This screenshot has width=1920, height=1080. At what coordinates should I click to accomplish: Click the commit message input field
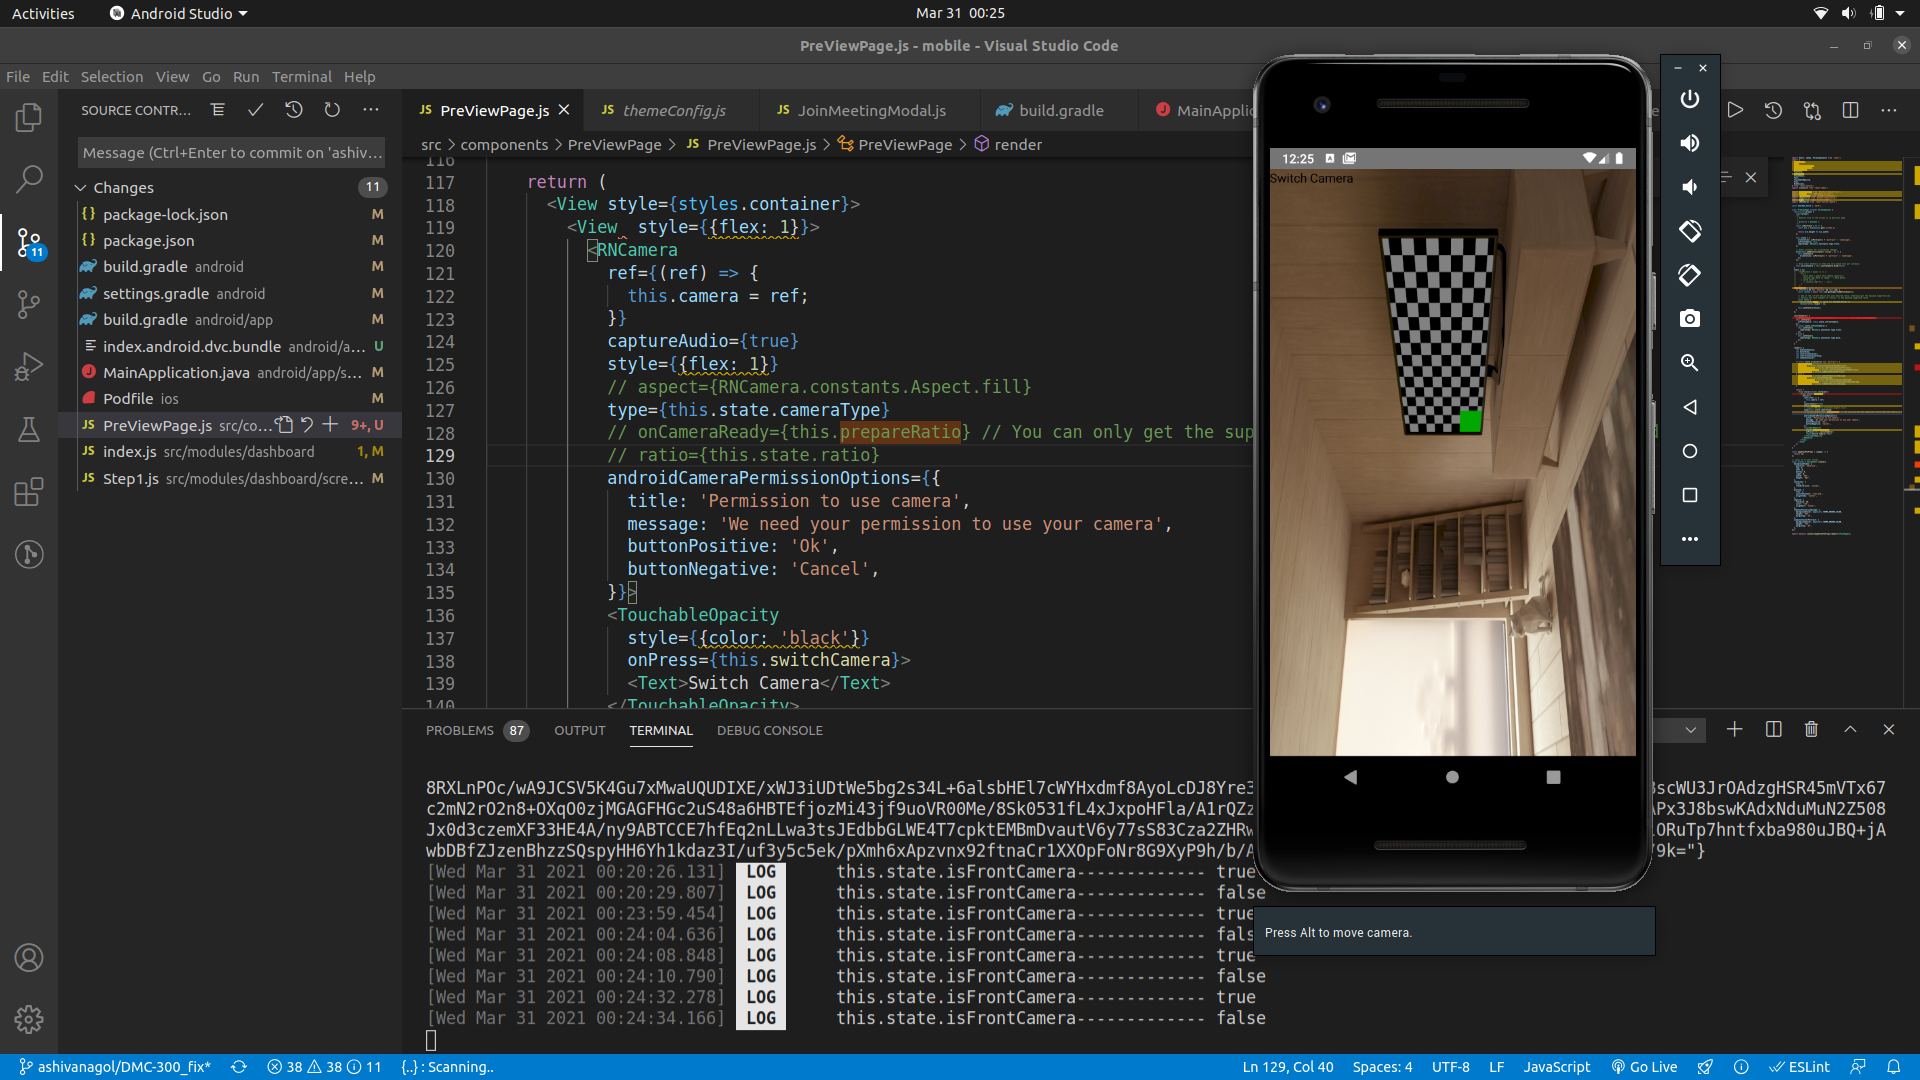(231, 153)
